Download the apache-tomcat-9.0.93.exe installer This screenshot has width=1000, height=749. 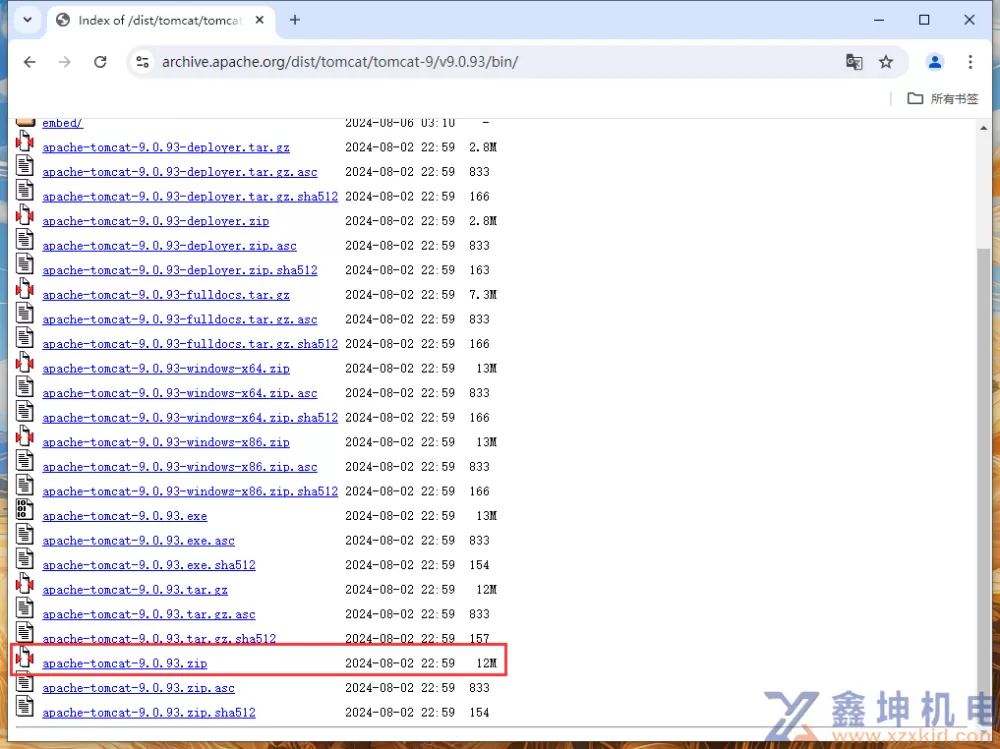pos(124,516)
